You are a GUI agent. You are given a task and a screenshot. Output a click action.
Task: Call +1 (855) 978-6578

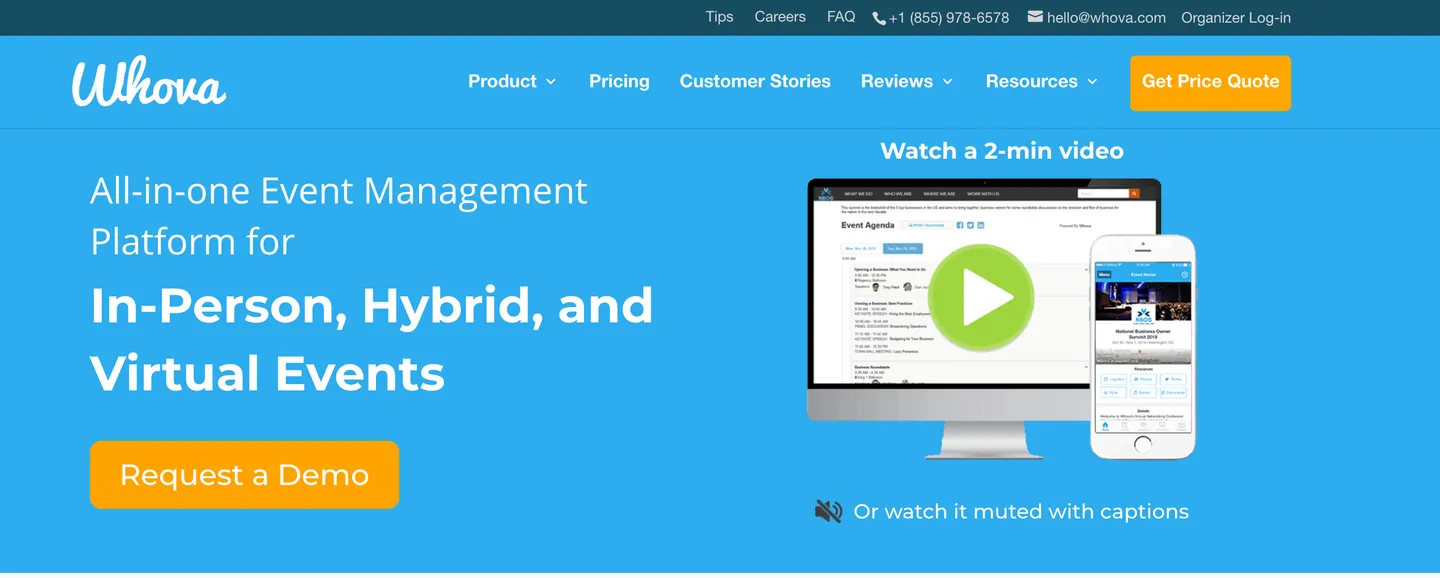point(949,18)
